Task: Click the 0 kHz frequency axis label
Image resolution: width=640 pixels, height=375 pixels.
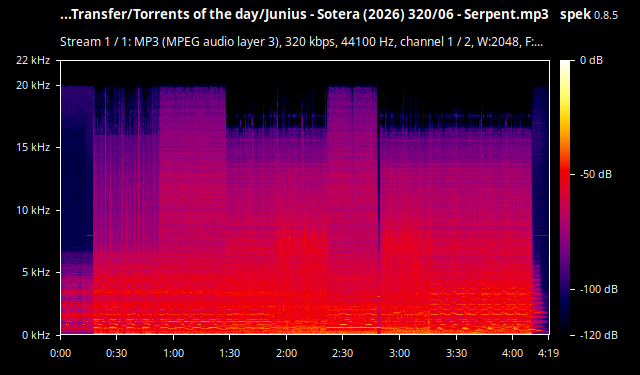Action: [36, 335]
